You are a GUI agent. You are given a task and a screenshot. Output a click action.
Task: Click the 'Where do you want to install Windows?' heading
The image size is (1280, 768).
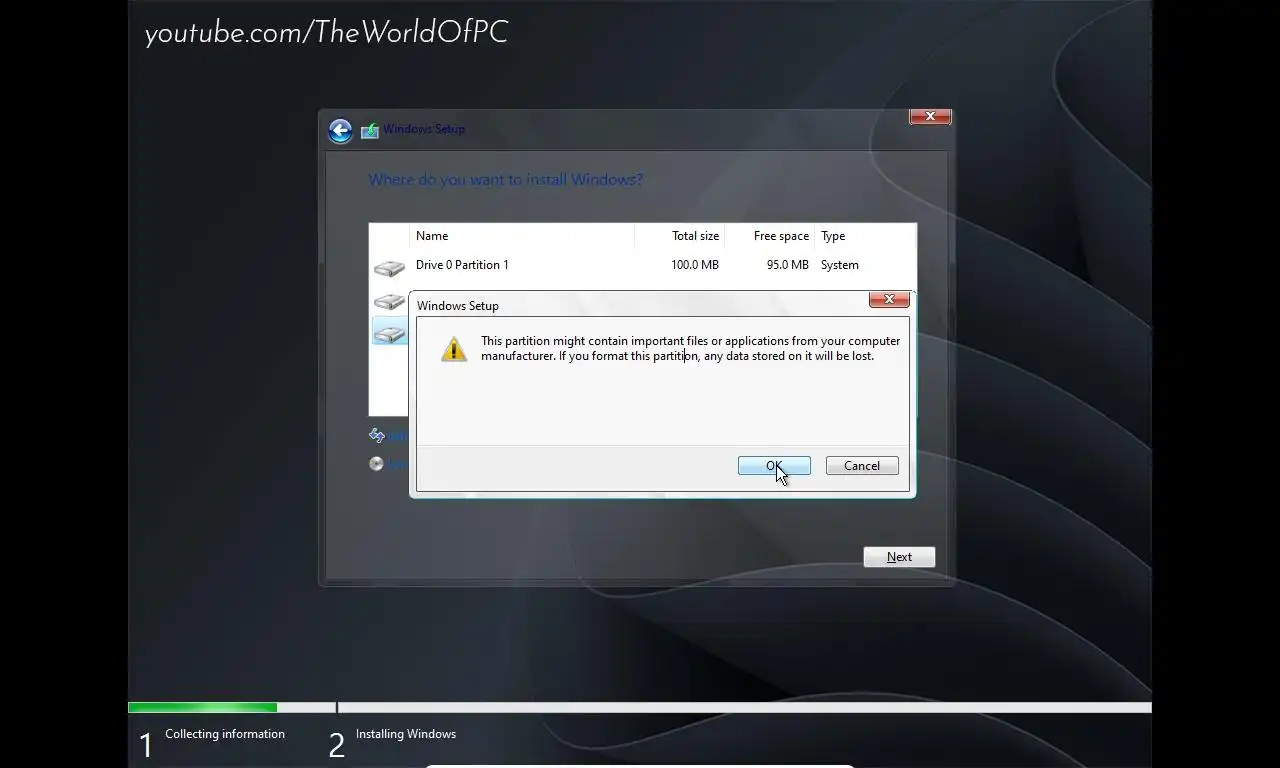[x=506, y=180]
